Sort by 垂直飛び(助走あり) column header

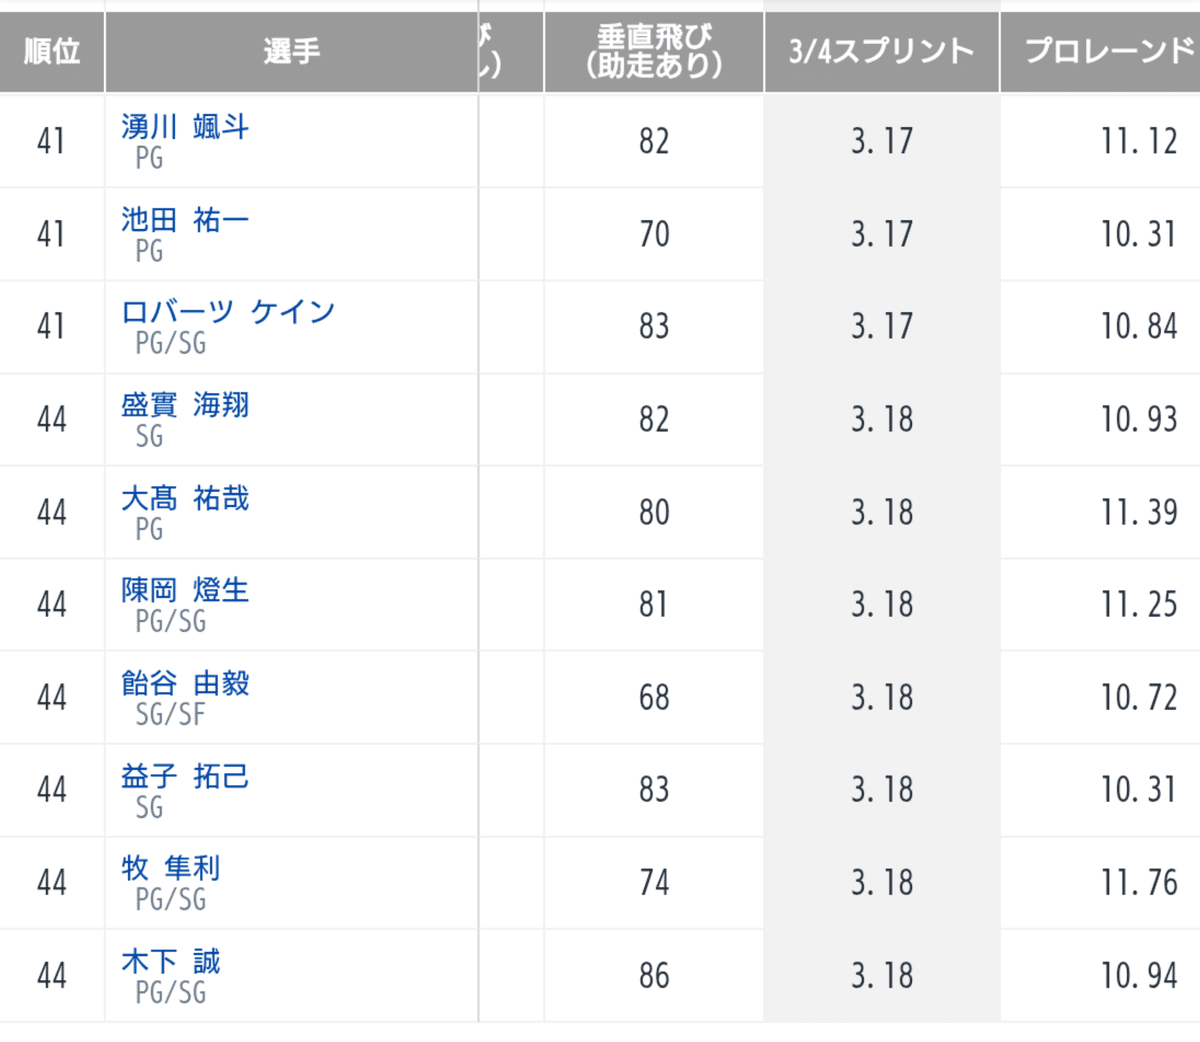point(654,52)
